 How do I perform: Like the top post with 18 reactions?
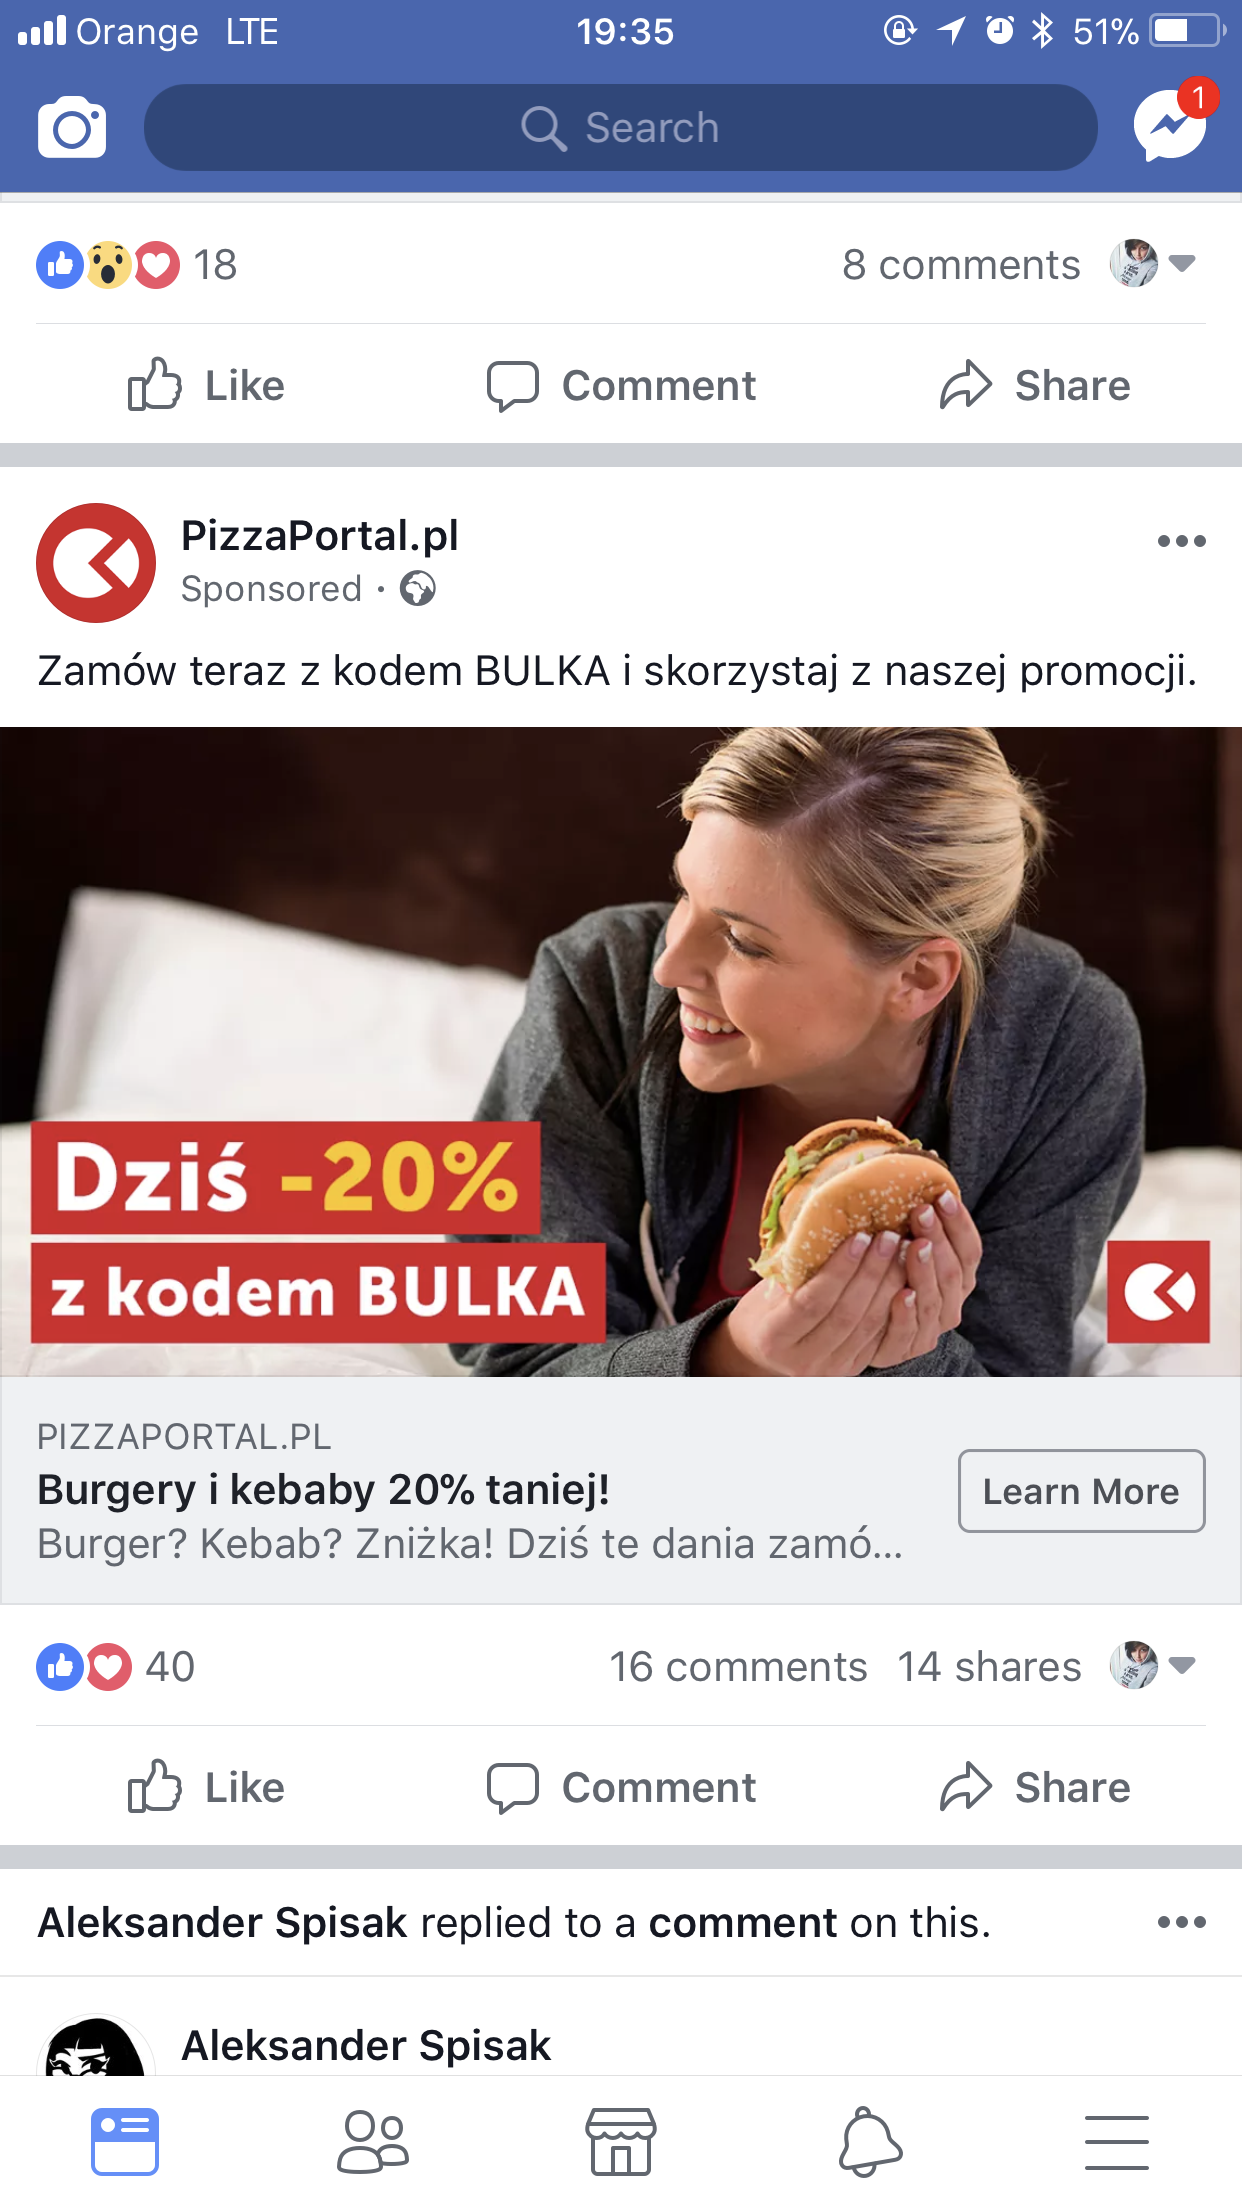pos(206,385)
